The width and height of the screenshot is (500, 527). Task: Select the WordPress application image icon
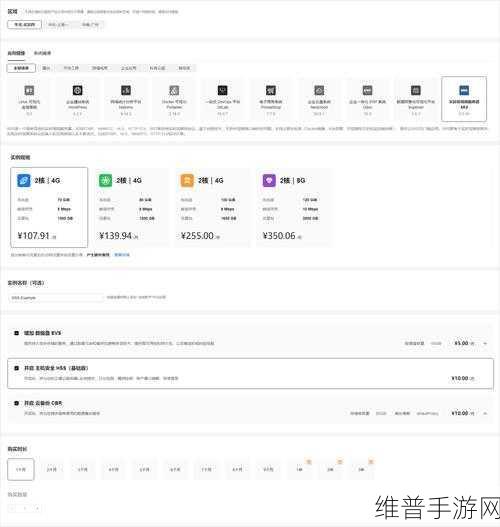click(x=78, y=90)
